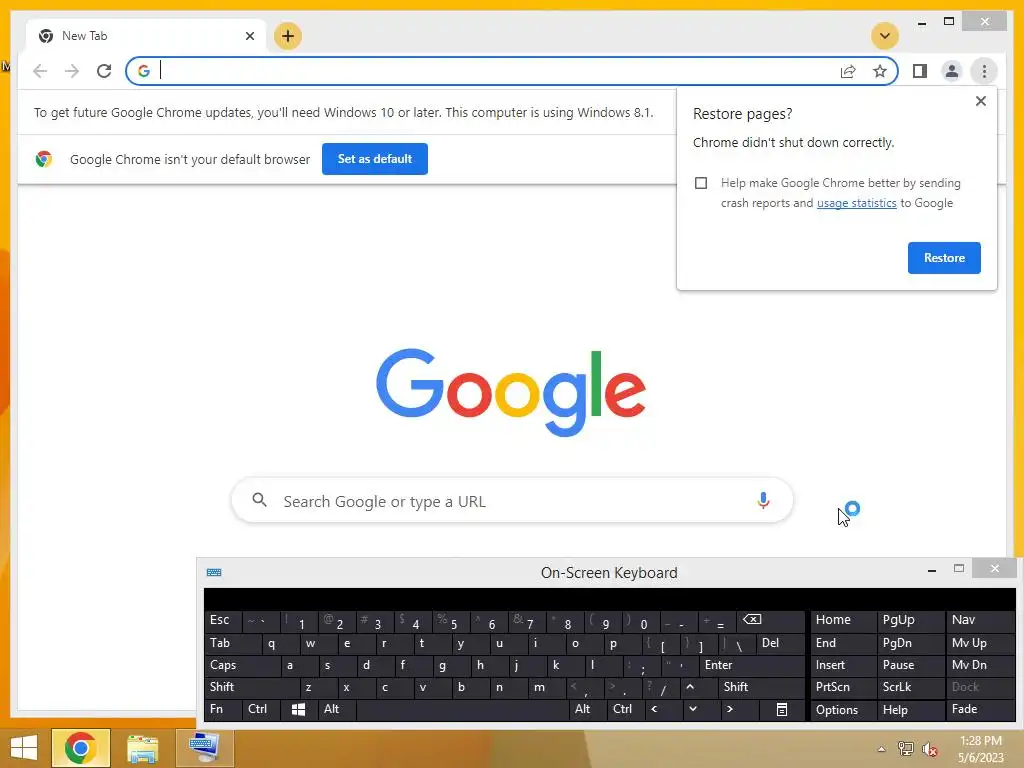Toggle the right Alt key on the keyboard
Image resolution: width=1024 pixels, height=768 pixels.
(587, 709)
